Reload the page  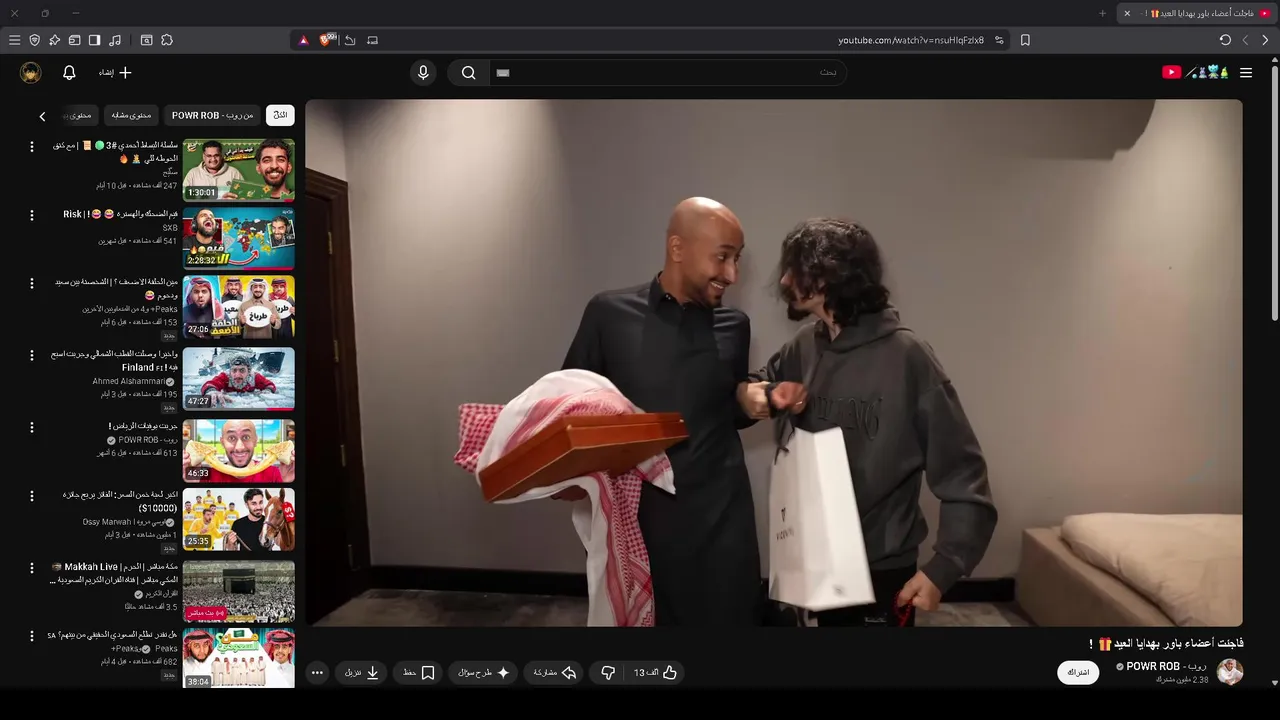coord(1225,40)
